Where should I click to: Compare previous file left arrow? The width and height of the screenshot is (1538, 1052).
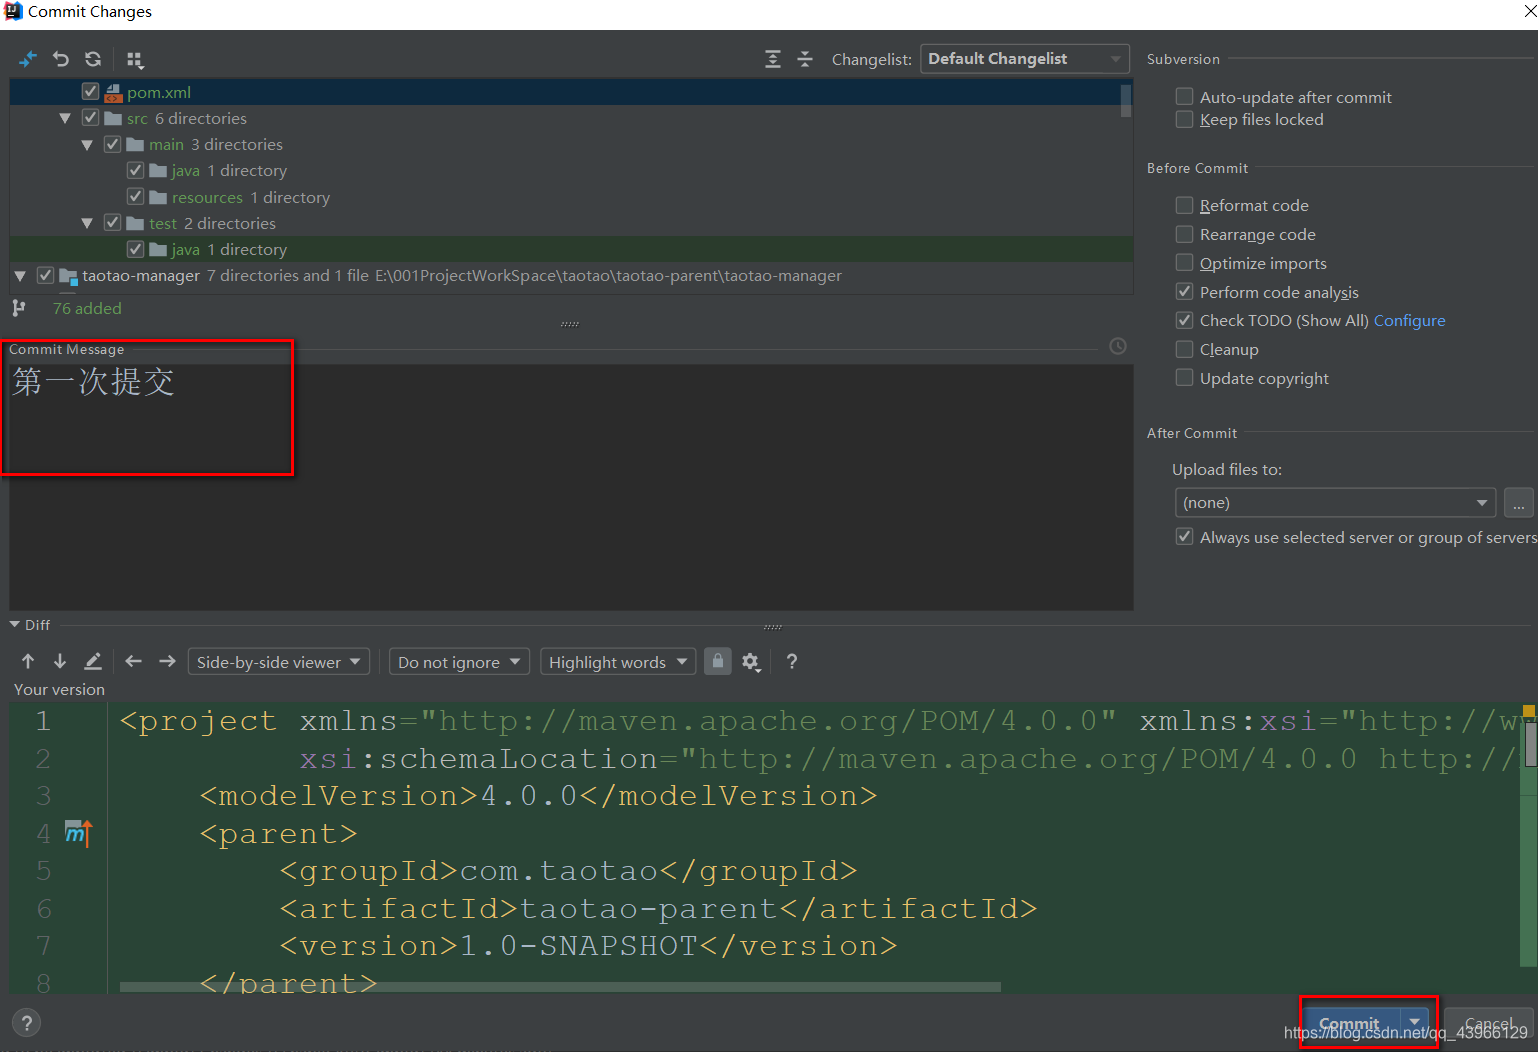coord(134,661)
